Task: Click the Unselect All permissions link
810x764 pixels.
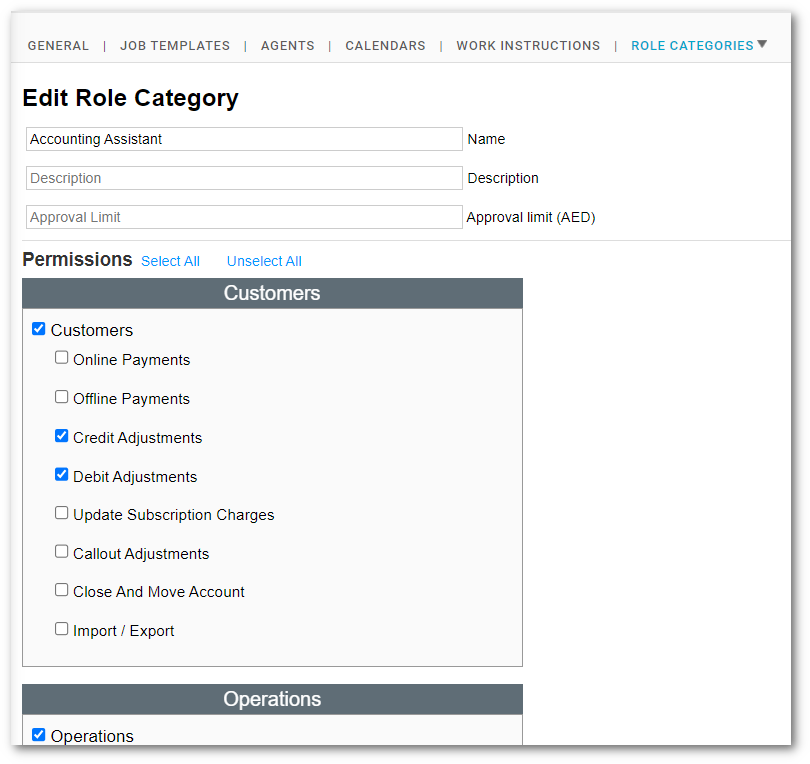Action: 264,261
